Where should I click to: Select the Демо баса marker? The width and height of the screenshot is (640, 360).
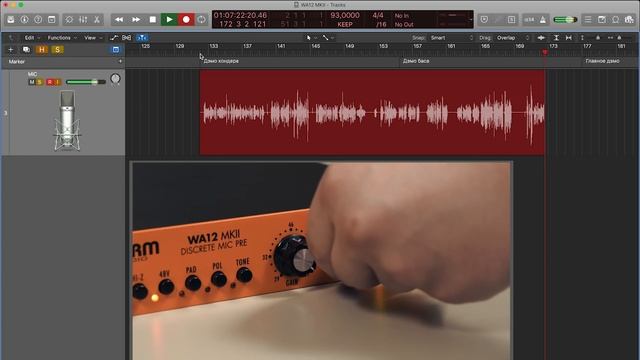pyautogui.click(x=416, y=61)
